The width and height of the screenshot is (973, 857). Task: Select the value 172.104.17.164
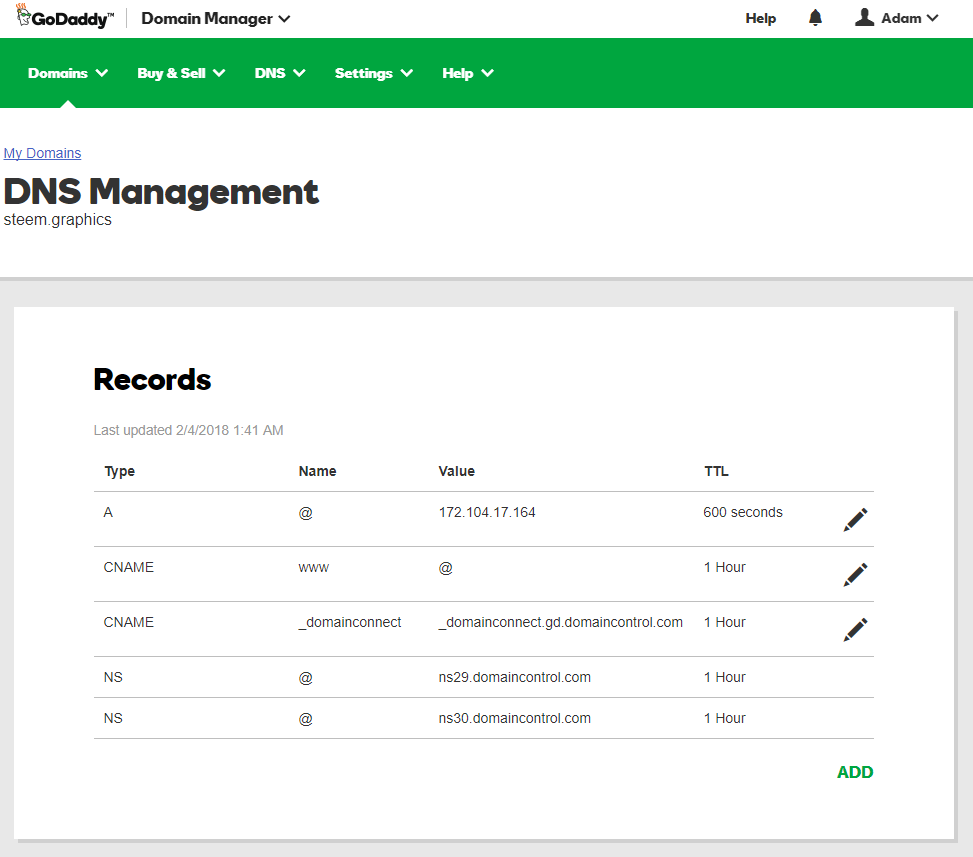(x=486, y=513)
